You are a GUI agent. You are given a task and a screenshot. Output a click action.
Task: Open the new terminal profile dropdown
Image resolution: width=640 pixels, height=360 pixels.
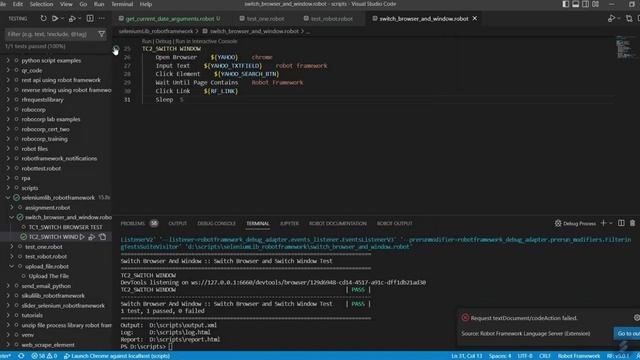(611, 223)
